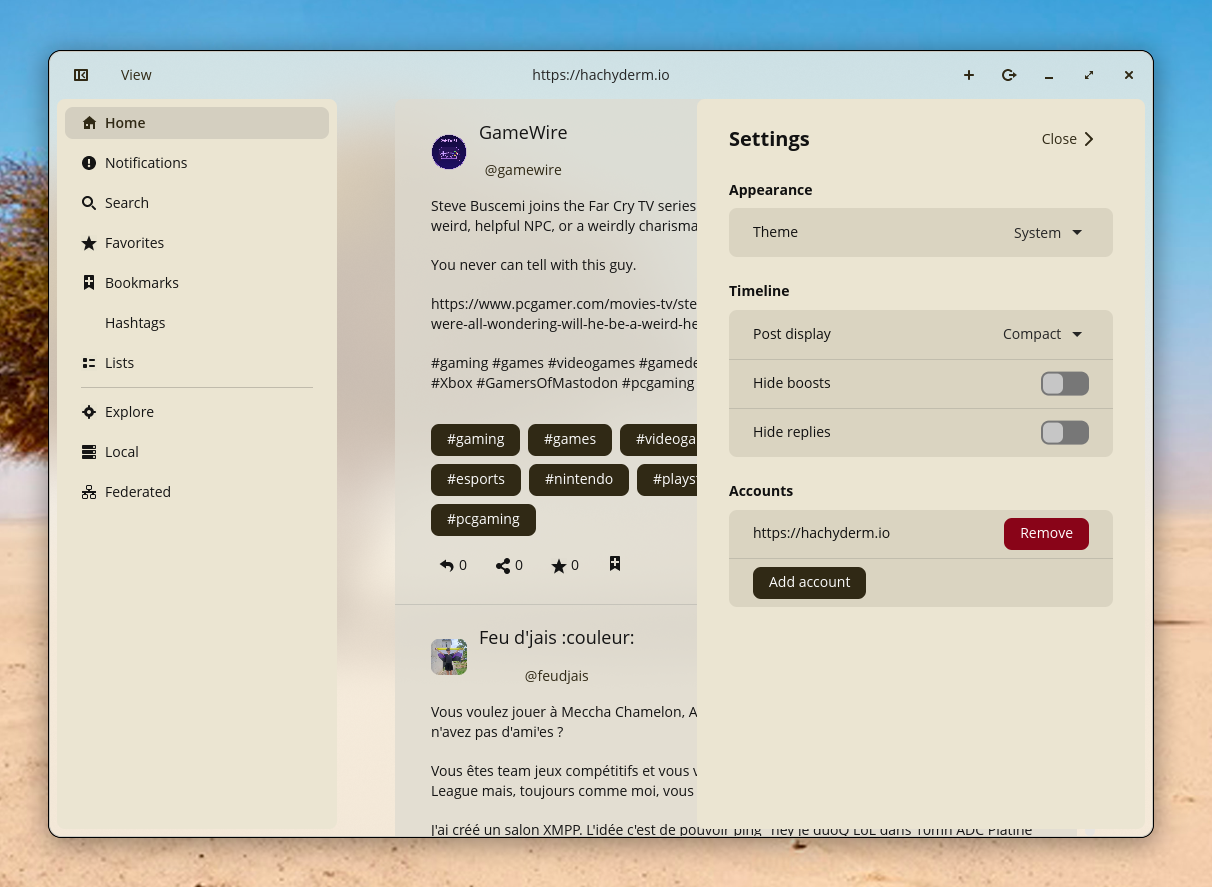Click the @gamewire handle
The height and width of the screenshot is (887, 1212).
click(523, 171)
